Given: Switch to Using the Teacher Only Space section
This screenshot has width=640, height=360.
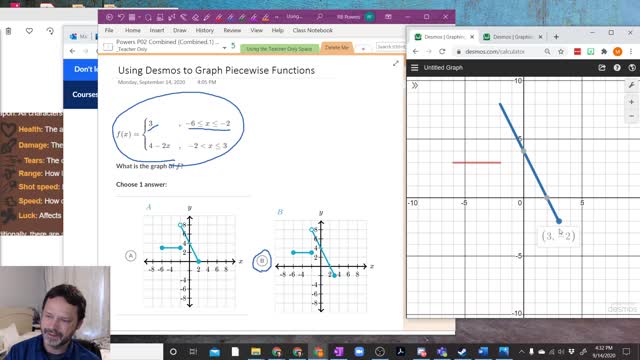Looking at the screenshot, I should point(279,49).
